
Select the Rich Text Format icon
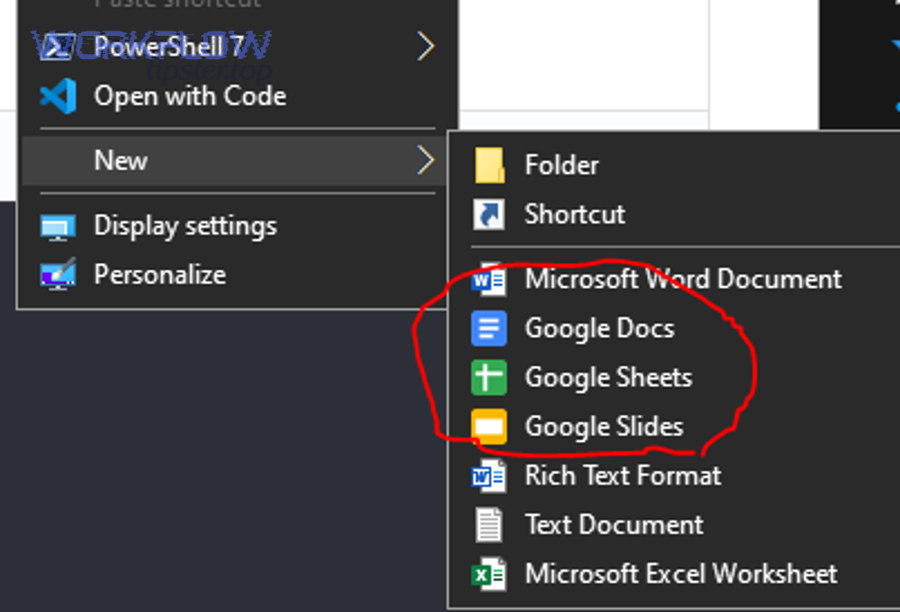pyautogui.click(x=489, y=476)
